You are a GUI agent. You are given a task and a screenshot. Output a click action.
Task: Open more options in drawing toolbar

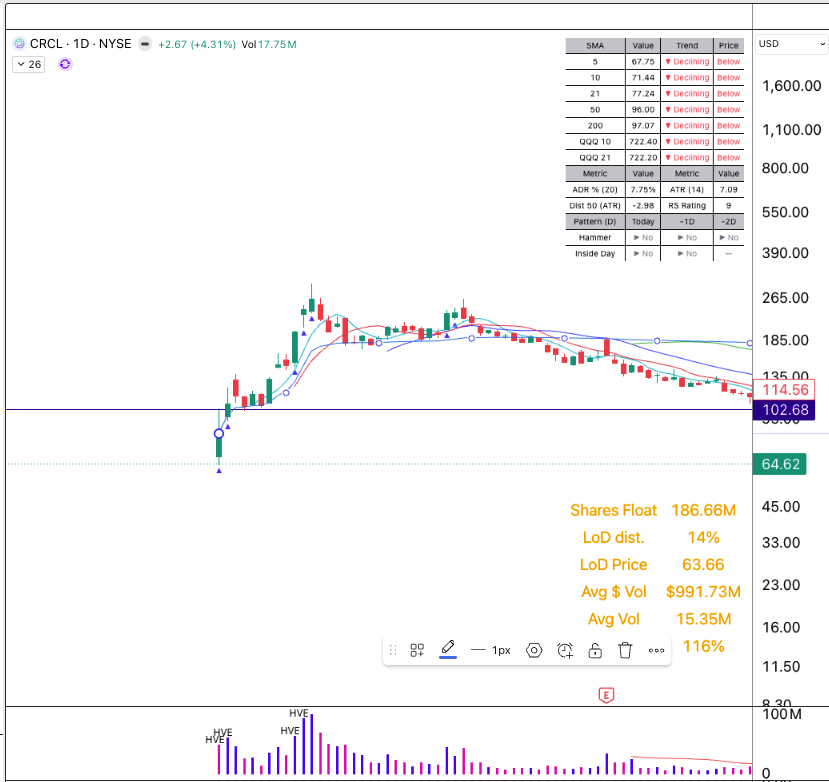(x=656, y=650)
